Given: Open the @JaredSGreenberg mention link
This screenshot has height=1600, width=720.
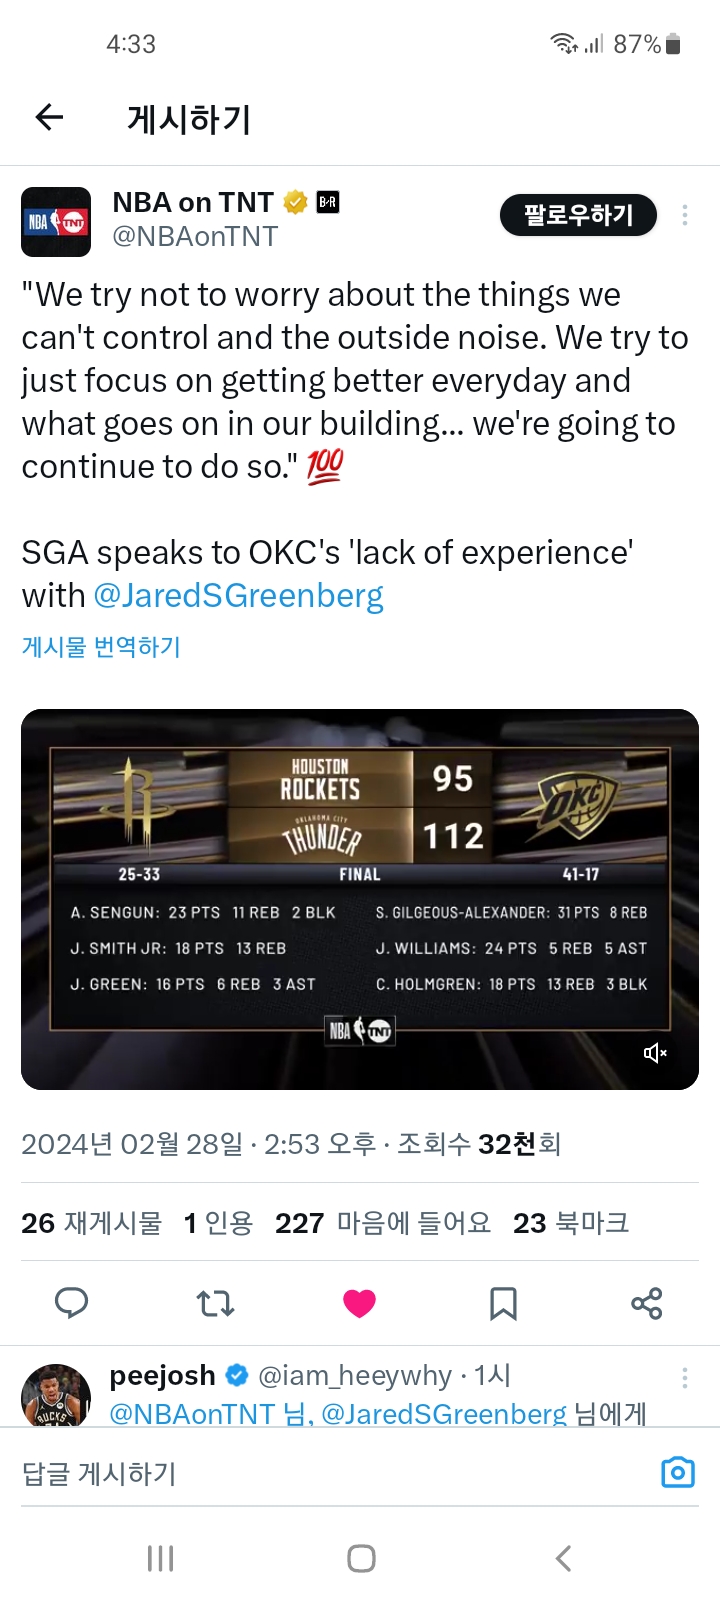Looking at the screenshot, I should pyautogui.click(x=238, y=596).
